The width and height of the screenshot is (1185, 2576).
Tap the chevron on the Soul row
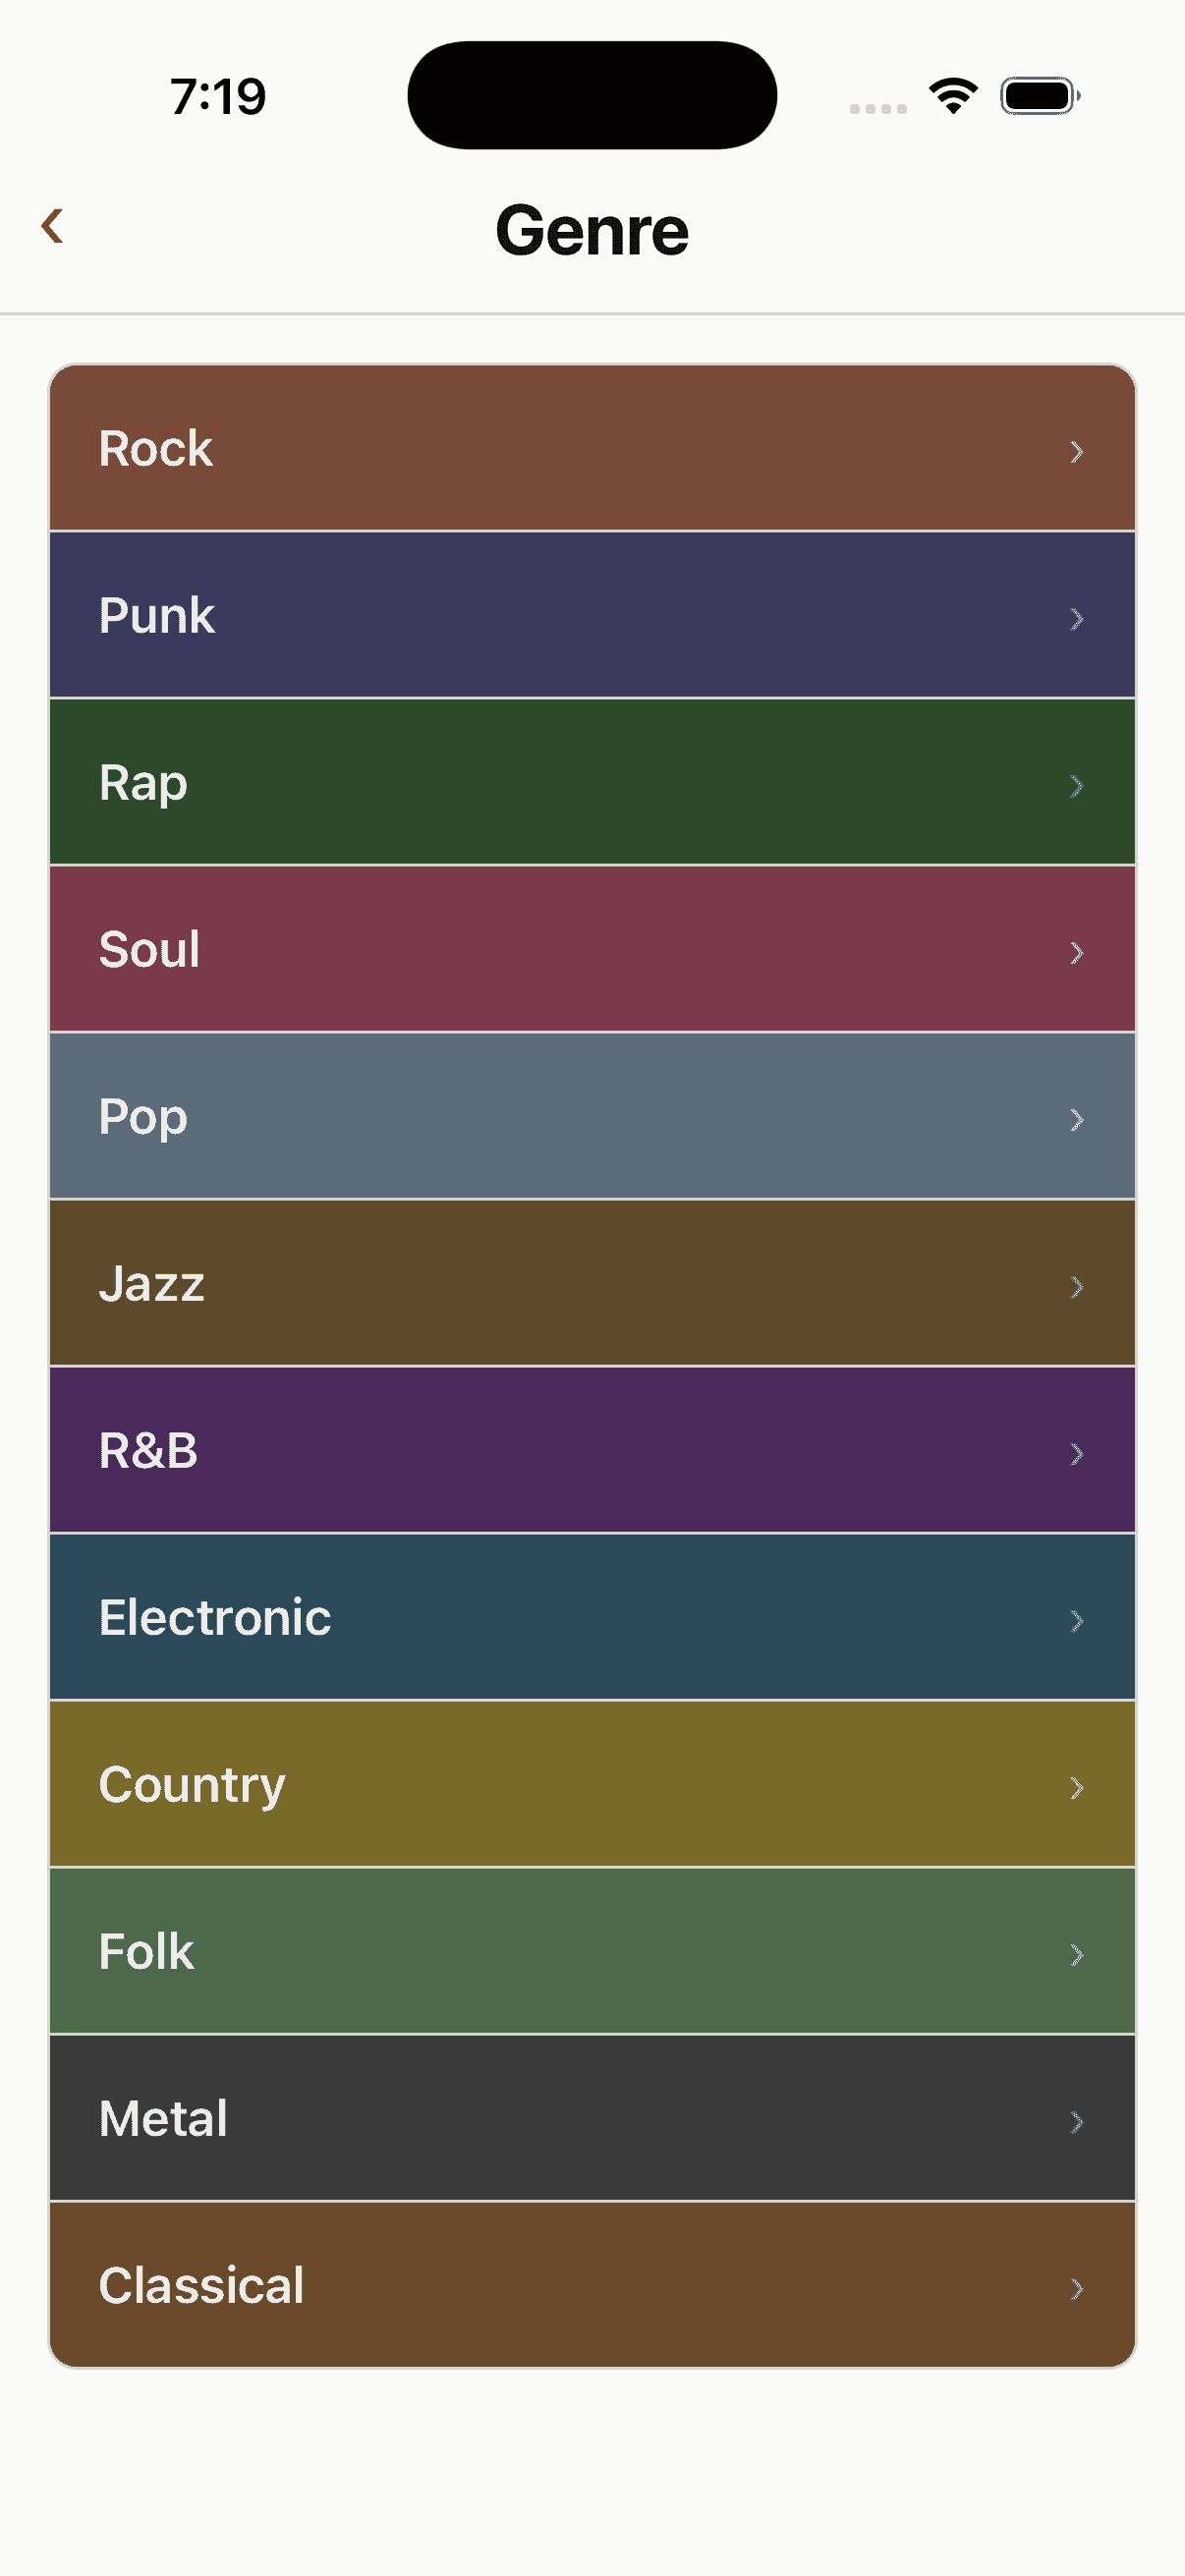click(x=1077, y=952)
